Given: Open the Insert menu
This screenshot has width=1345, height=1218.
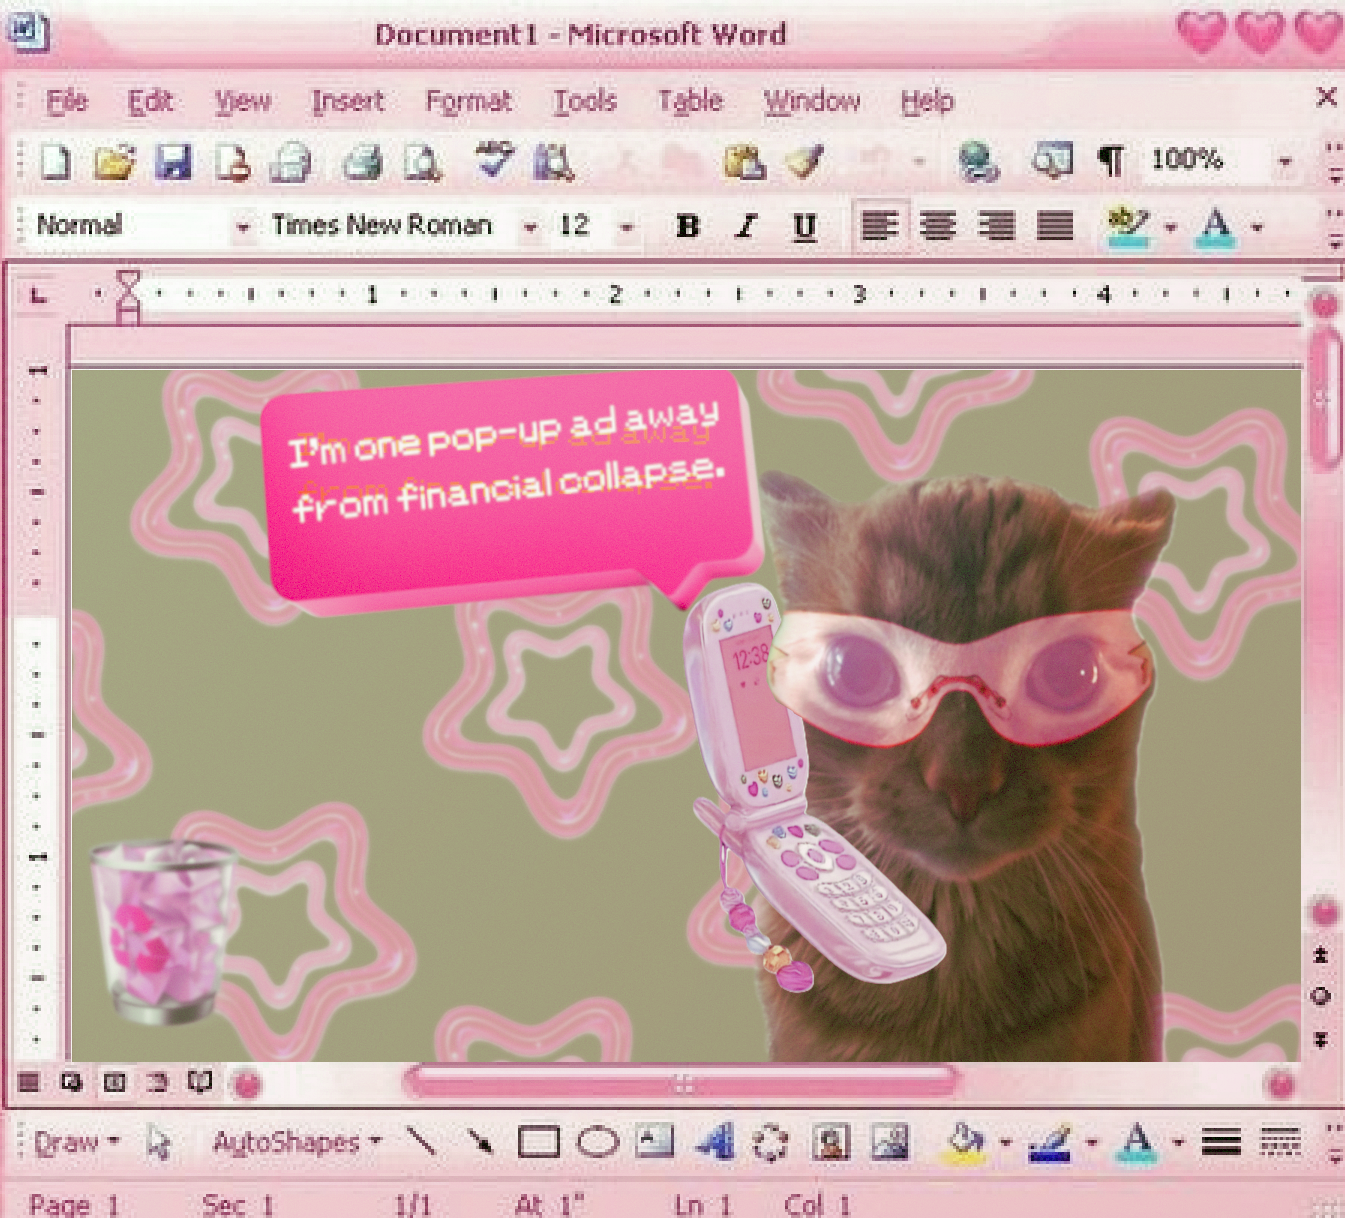Looking at the screenshot, I should (x=347, y=101).
